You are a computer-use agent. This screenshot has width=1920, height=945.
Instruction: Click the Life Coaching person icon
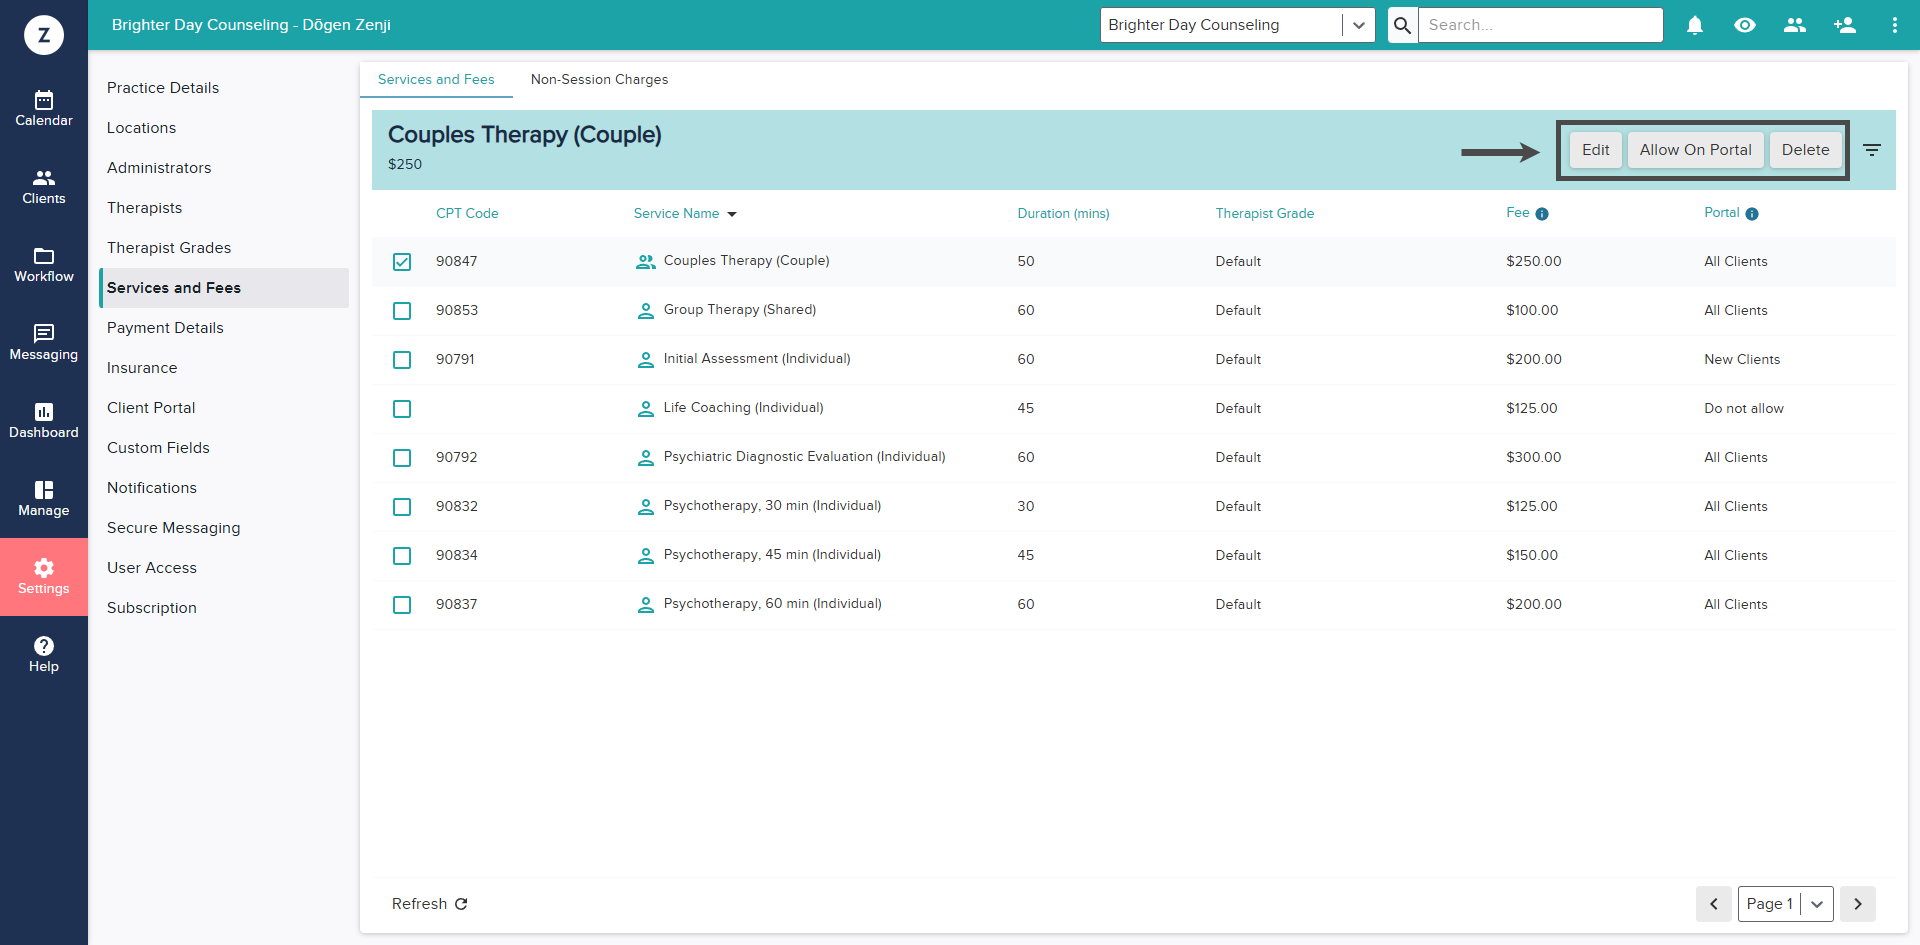(x=646, y=409)
